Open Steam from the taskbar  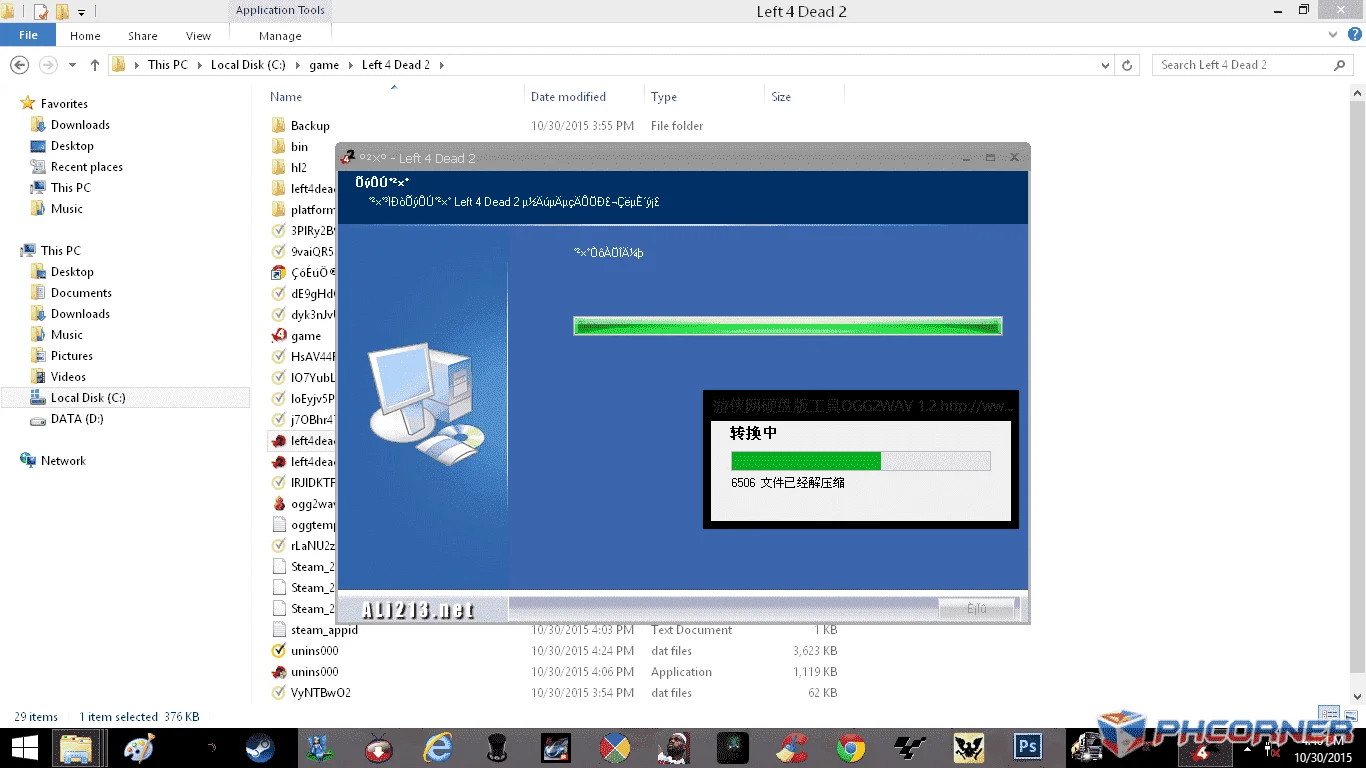(260, 748)
